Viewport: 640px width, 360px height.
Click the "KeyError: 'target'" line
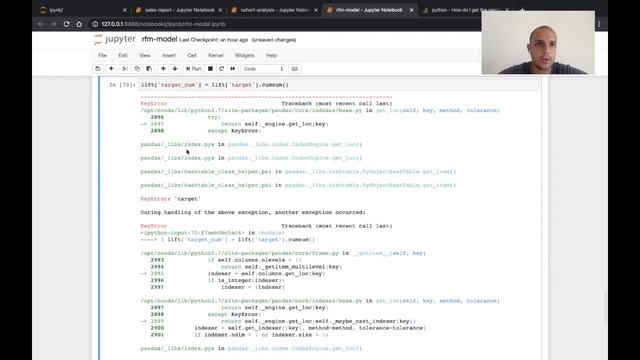pos(170,199)
